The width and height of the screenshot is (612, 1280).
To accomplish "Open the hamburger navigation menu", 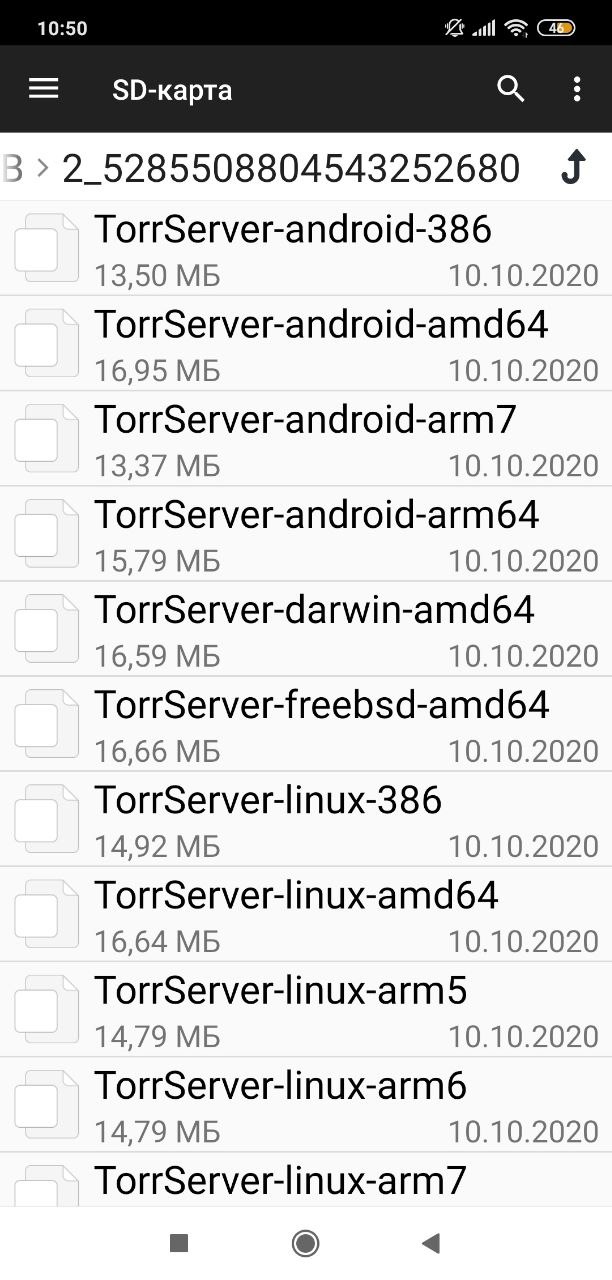I will click(x=44, y=89).
